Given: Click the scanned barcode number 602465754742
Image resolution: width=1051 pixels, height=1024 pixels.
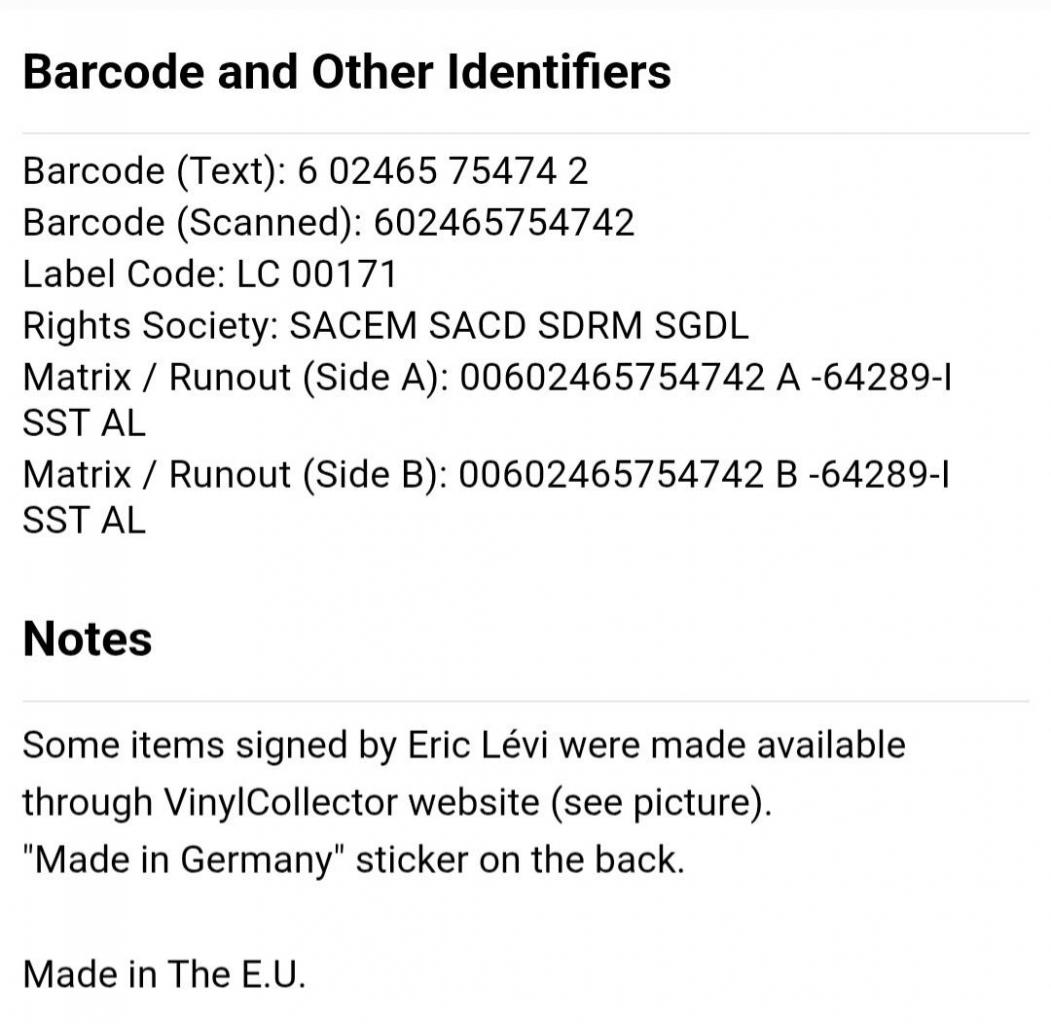Looking at the screenshot, I should [x=504, y=222].
